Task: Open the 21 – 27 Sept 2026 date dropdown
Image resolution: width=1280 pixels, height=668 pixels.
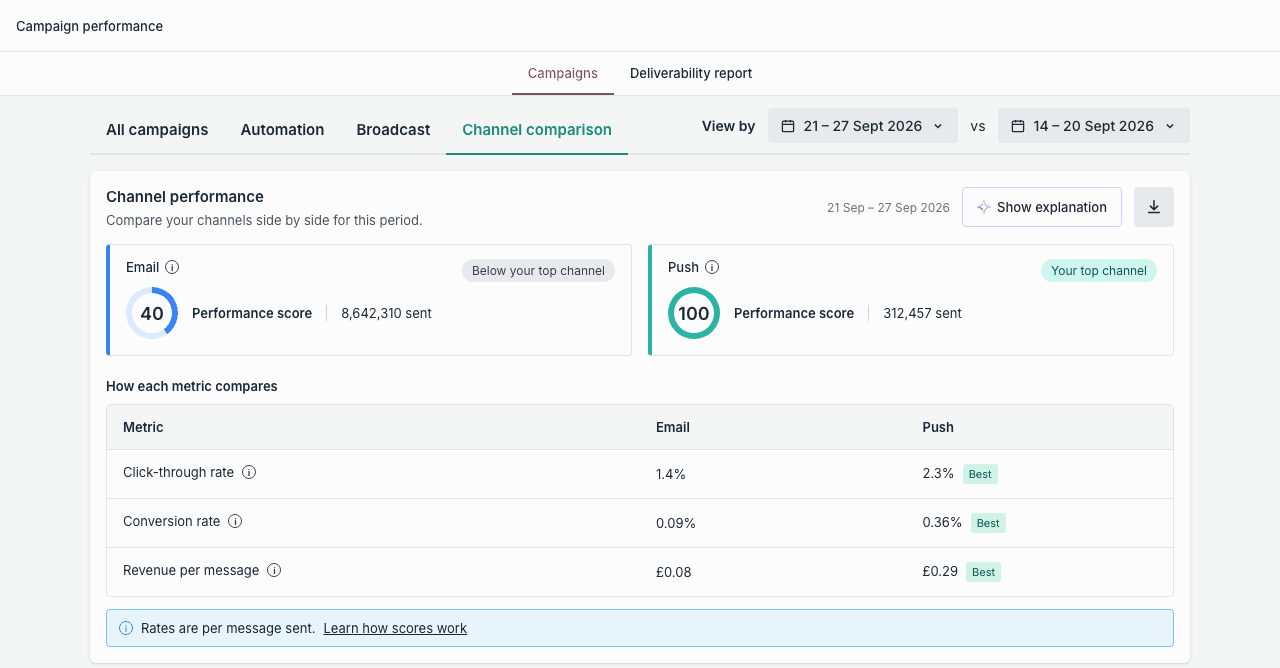Action: pos(863,126)
